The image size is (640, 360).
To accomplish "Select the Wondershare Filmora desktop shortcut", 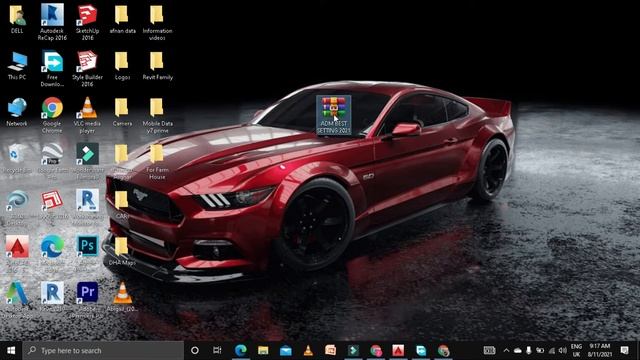I will [x=87, y=161].
